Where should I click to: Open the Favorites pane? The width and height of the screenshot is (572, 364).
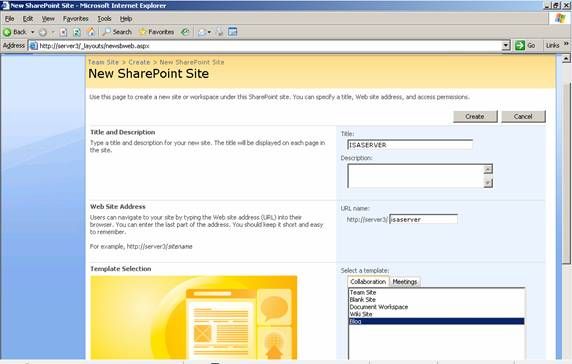click(x=156, y=32)
